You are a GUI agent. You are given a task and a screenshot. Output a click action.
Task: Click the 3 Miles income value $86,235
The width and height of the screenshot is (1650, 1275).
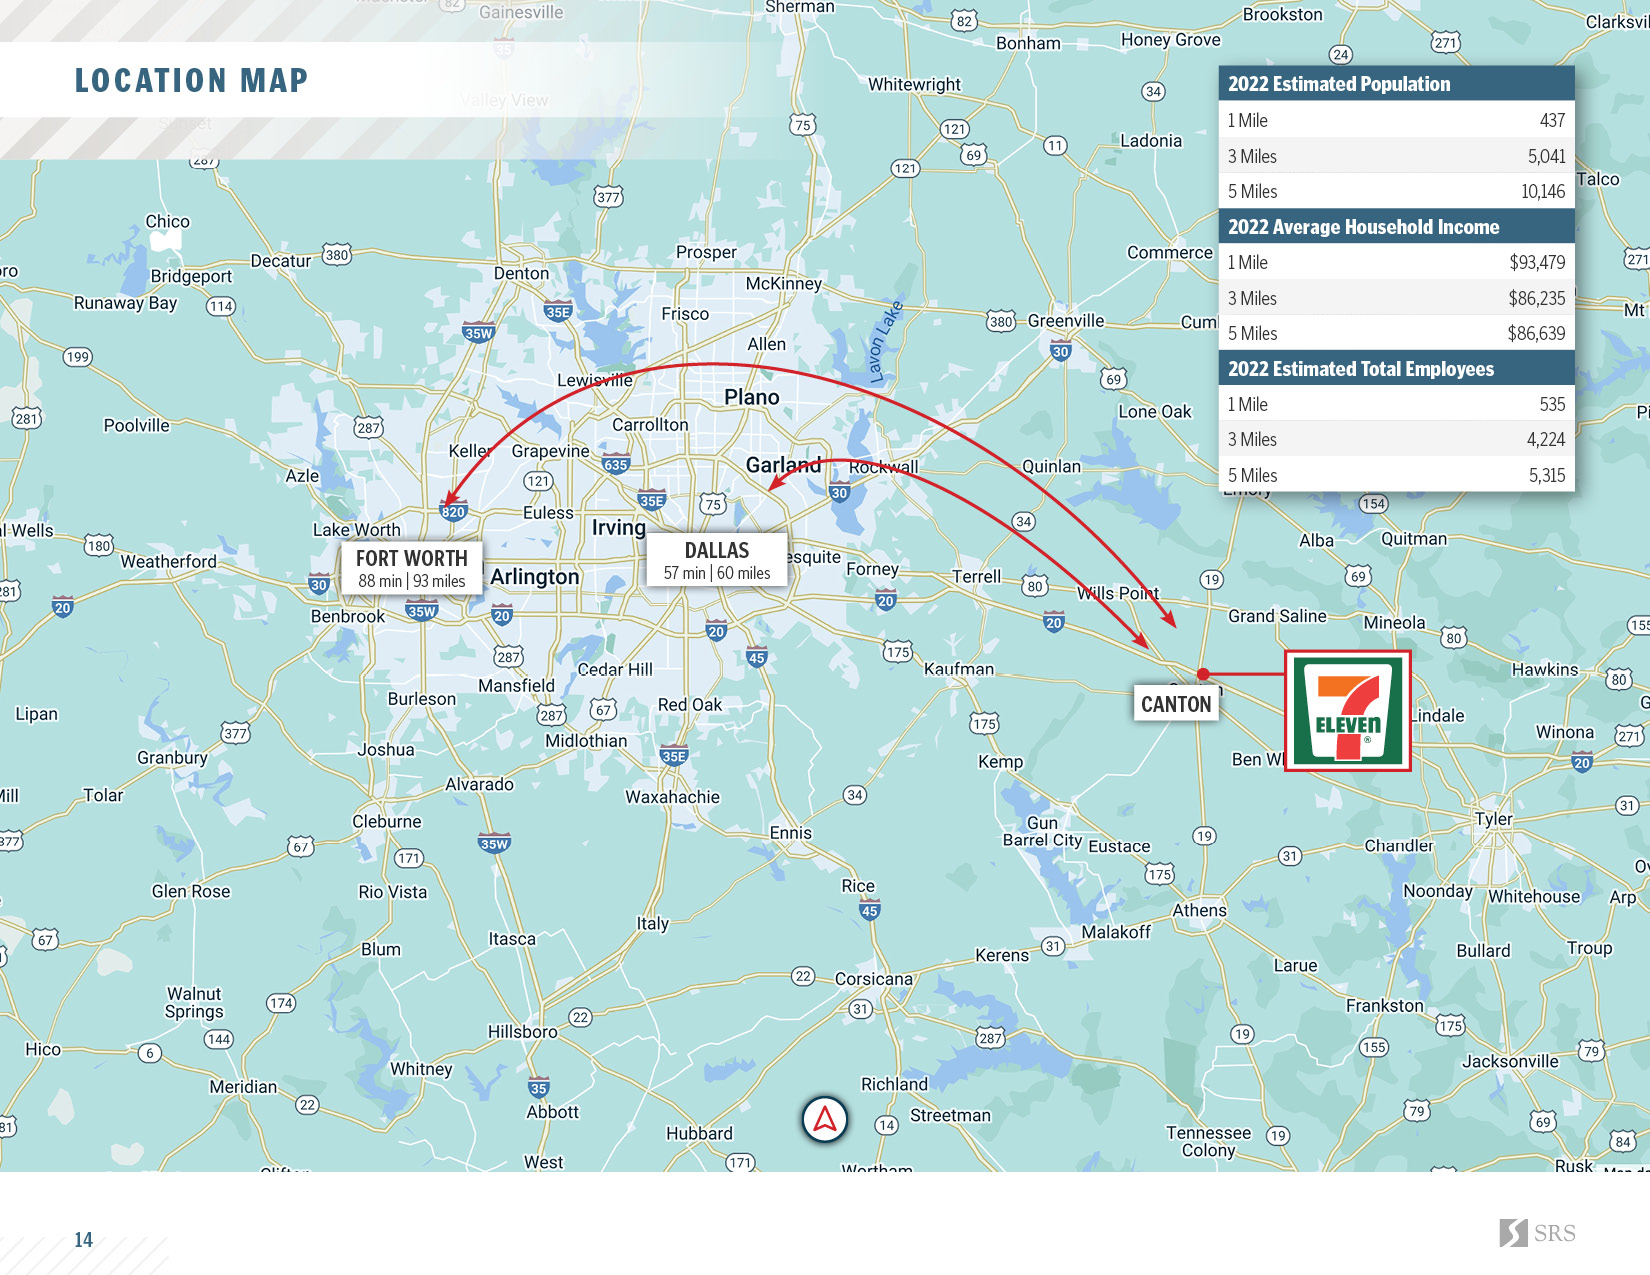pos(1537,298)
